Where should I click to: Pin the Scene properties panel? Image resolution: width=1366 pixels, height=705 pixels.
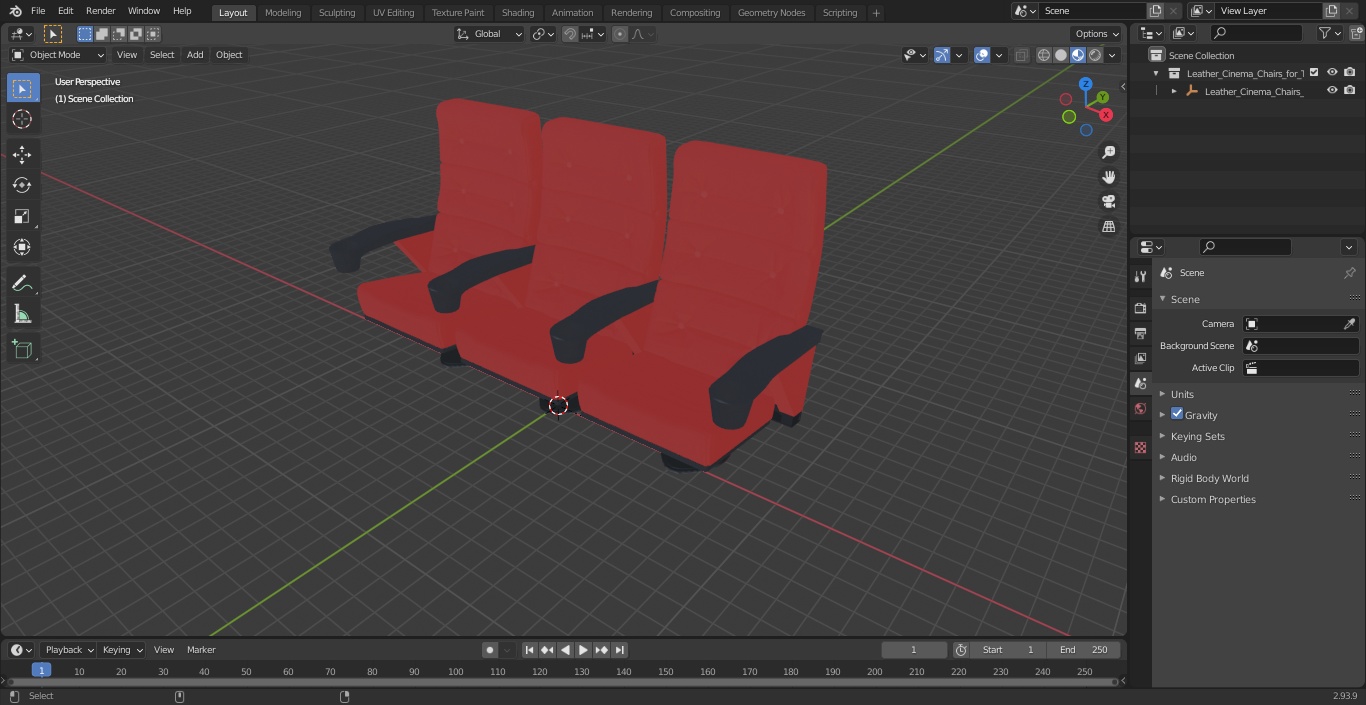(1349, 273)
